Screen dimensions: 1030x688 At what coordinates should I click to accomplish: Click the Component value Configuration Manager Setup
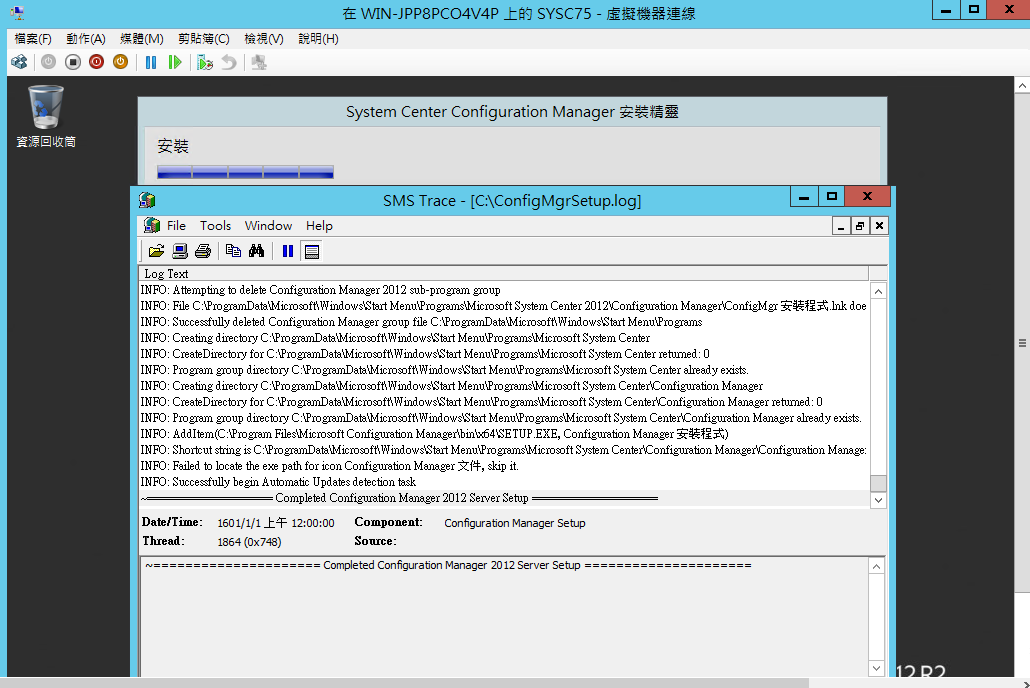tap(514, 523)
